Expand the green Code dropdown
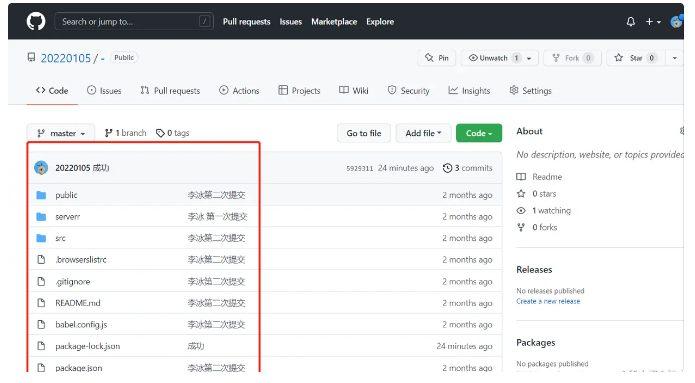Viewport: 695px width, 383px height. click(479, 133)
